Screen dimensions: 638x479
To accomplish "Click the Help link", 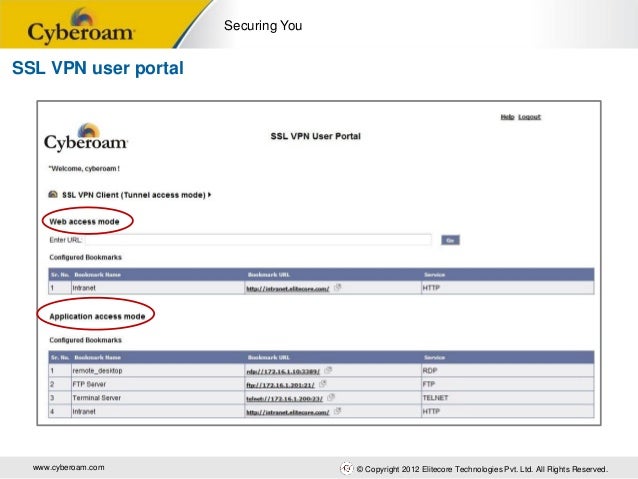I will point(507,117).
